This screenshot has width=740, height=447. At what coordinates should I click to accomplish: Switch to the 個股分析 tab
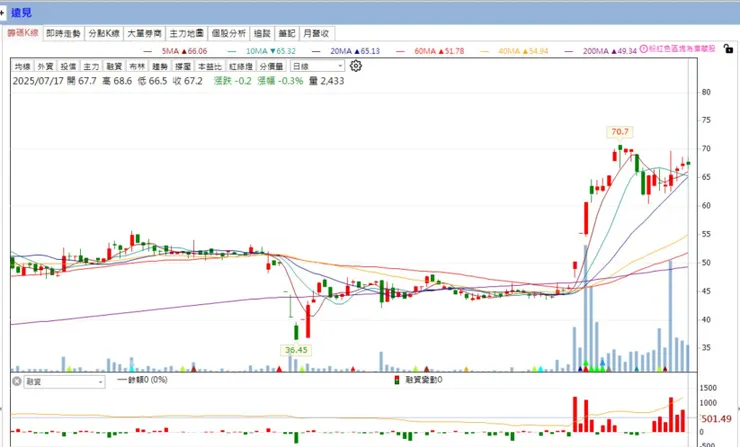[228, 33]
